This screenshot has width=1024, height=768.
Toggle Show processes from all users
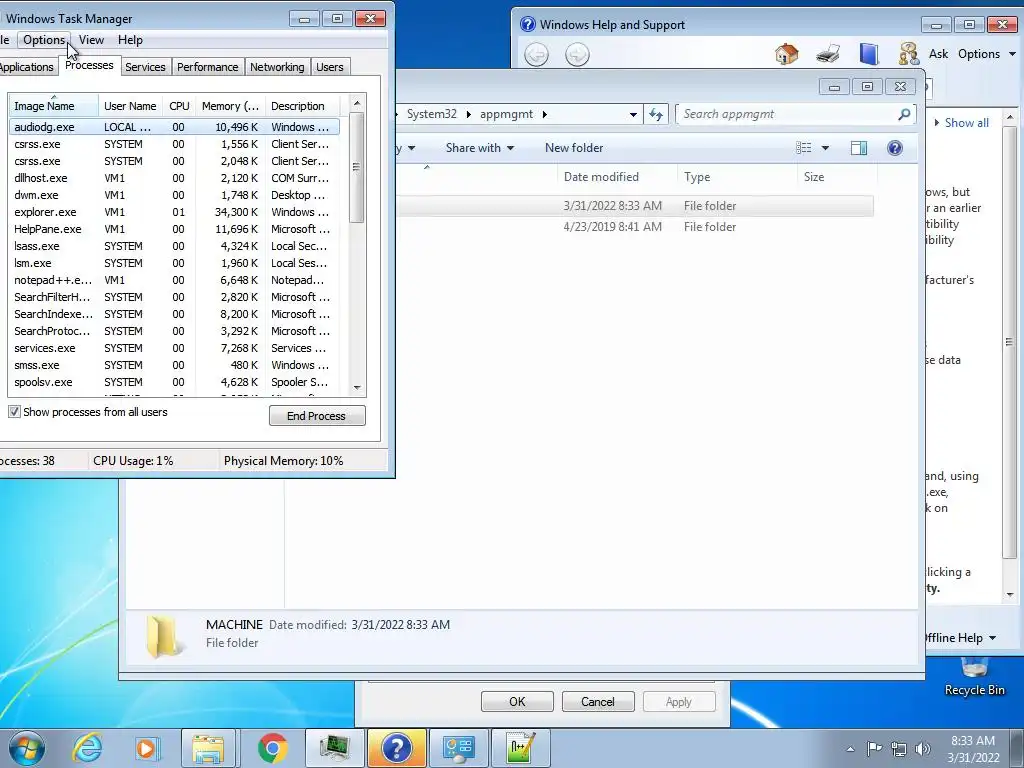pyautogui.click(x=14, y=412)
